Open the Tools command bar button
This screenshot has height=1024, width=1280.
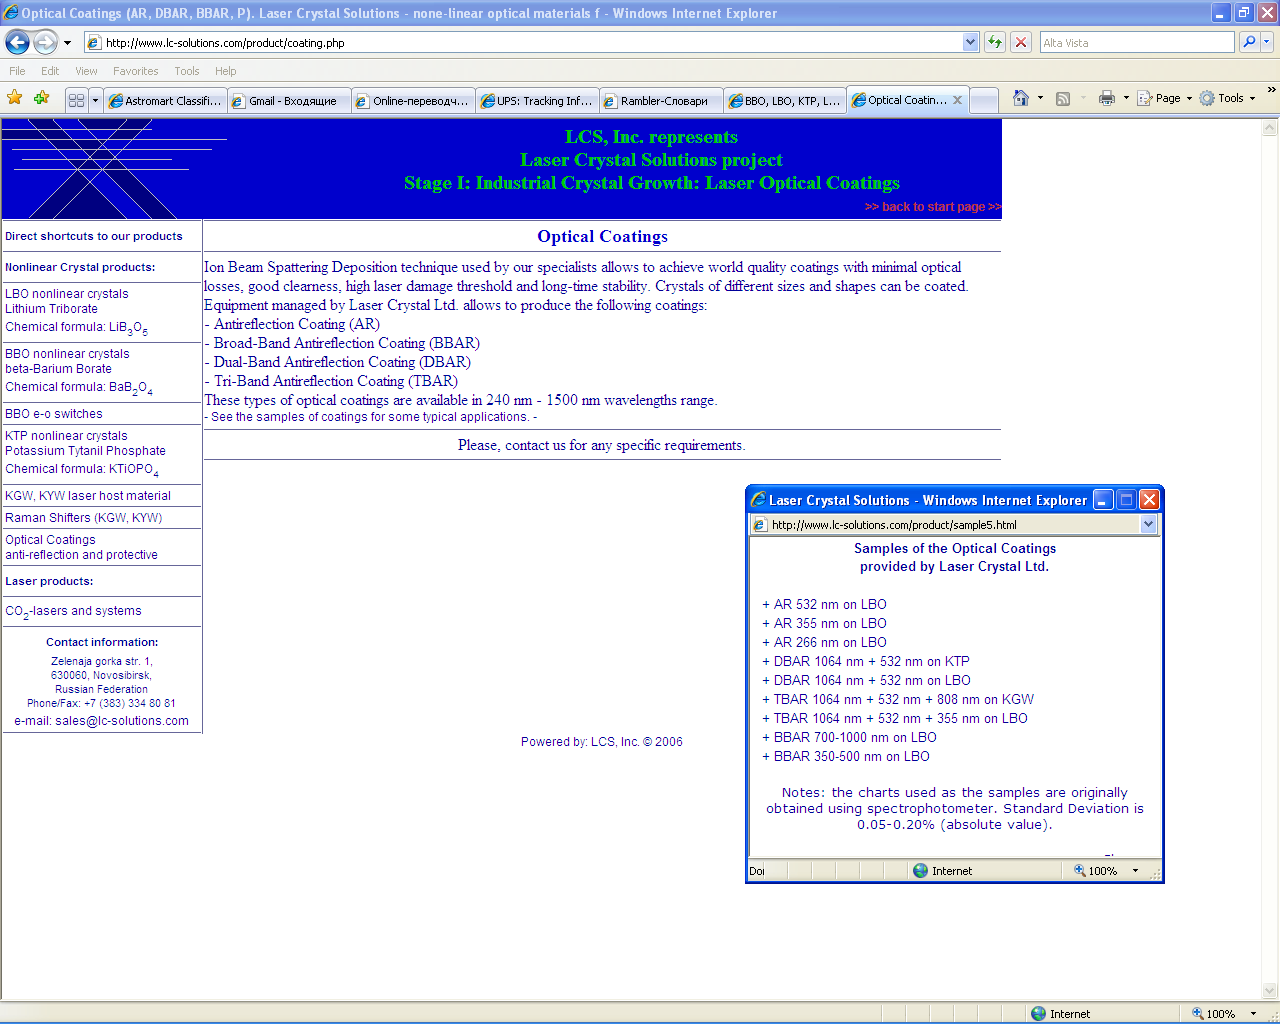click(1227, 98)
